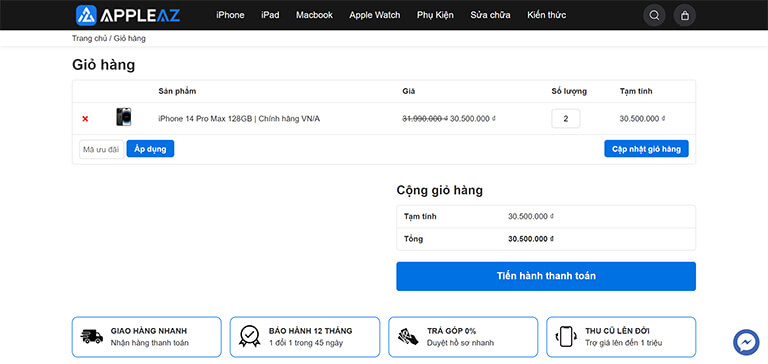The image size is (768, 364).
Task: Click Trang chủ breadcrumb link
Action: 90,38
